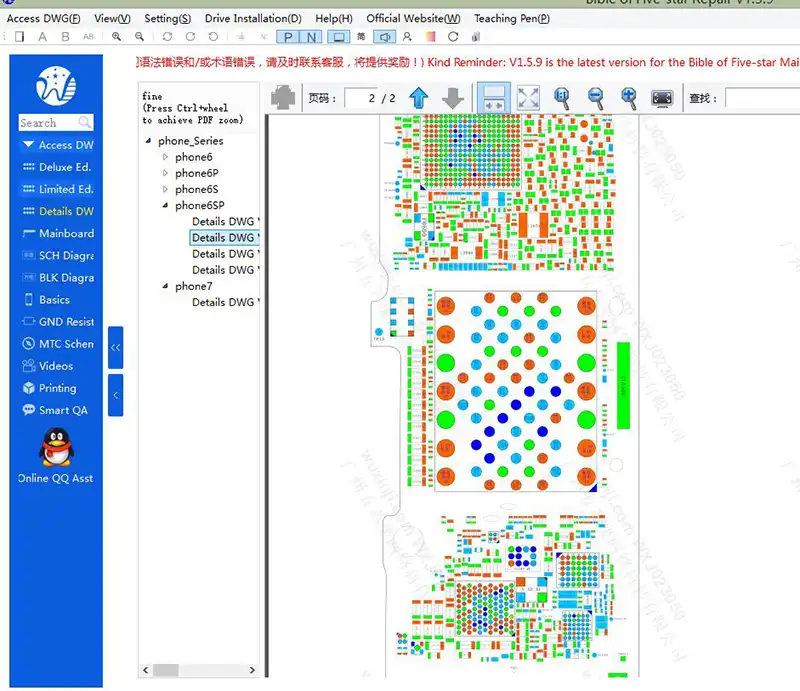Click the double-chevron collapse sidebar button
Viewport: 800px width, 691px height.
115,348
